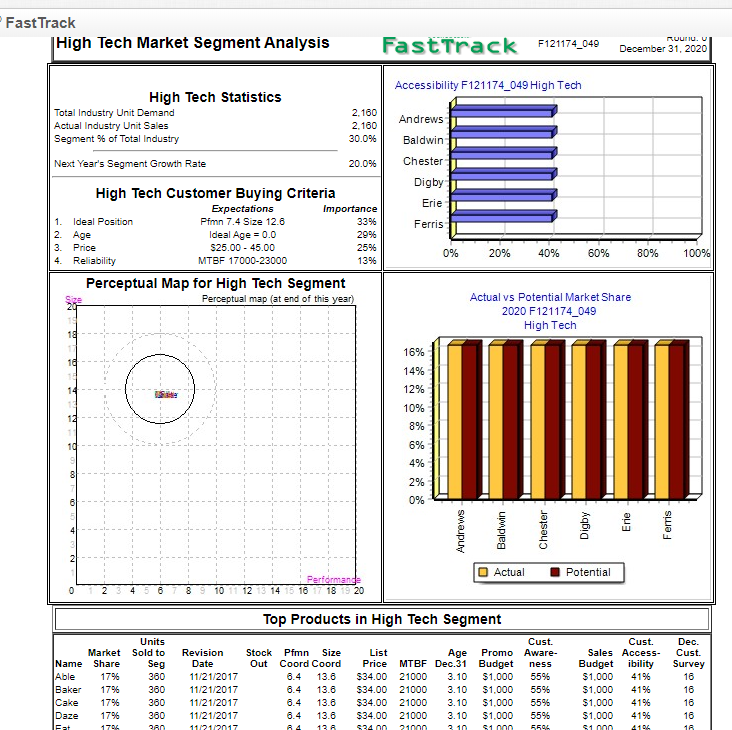Click the Digby accessibility bar
This screenshot has height=730, width=732.
click(x=504, y=174)
